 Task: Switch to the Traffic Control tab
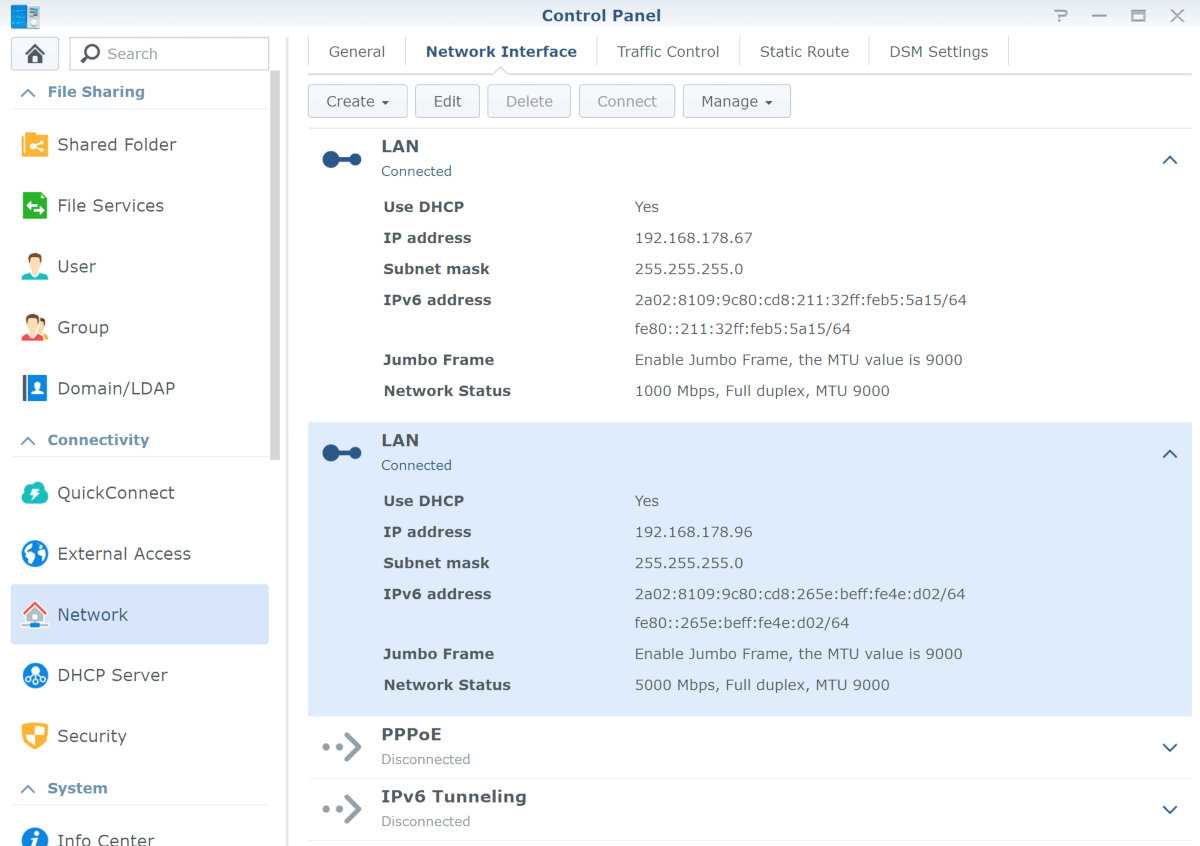tap(667, 52)
